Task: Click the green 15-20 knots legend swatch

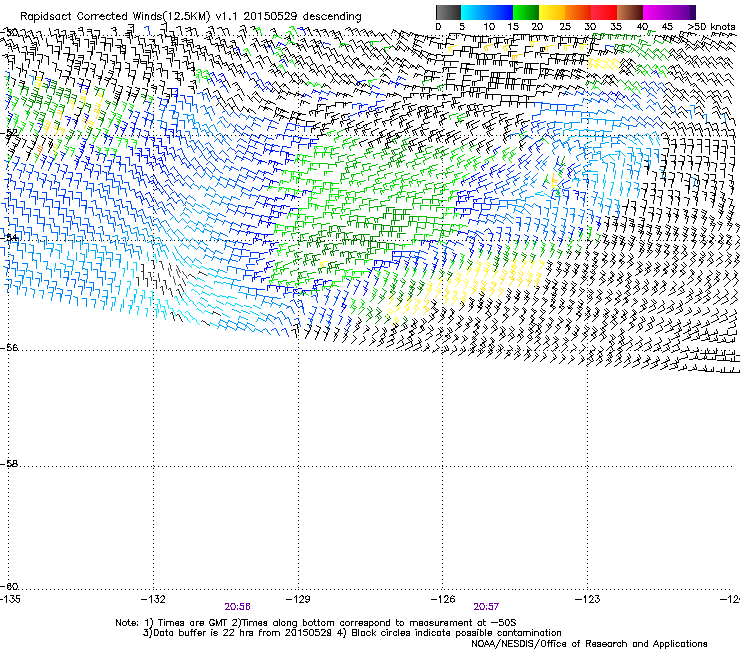Action: click(526, 12)
